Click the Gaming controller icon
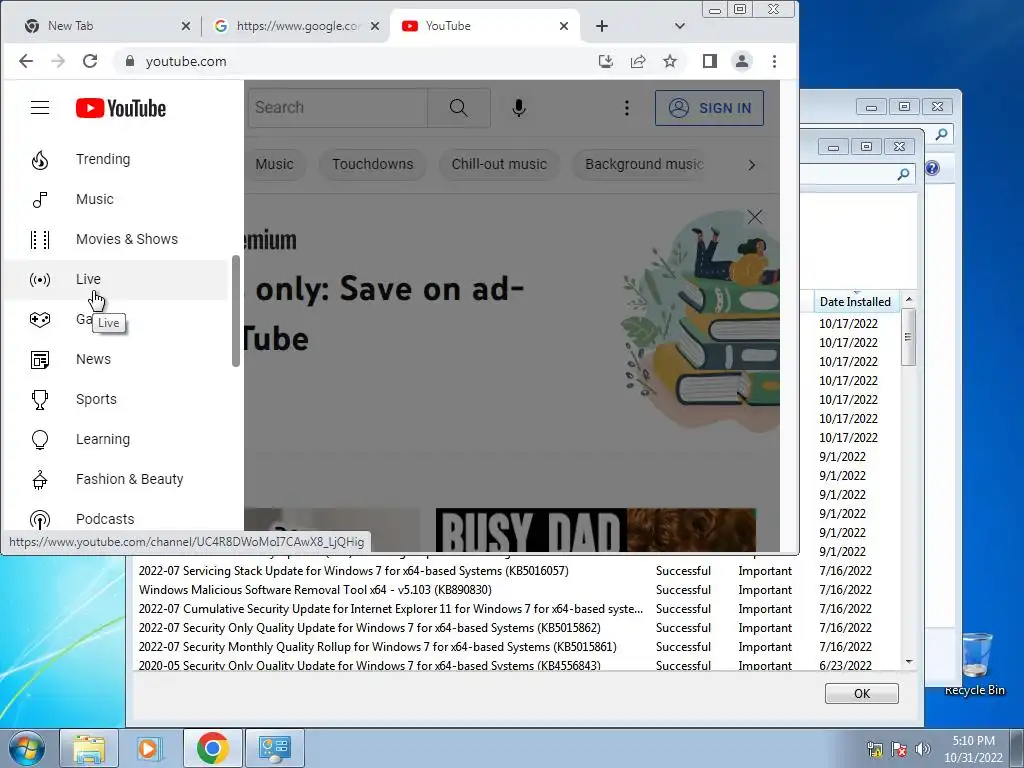The height and width of the screenshot is (768, 1024). click(x=40, y=319)
